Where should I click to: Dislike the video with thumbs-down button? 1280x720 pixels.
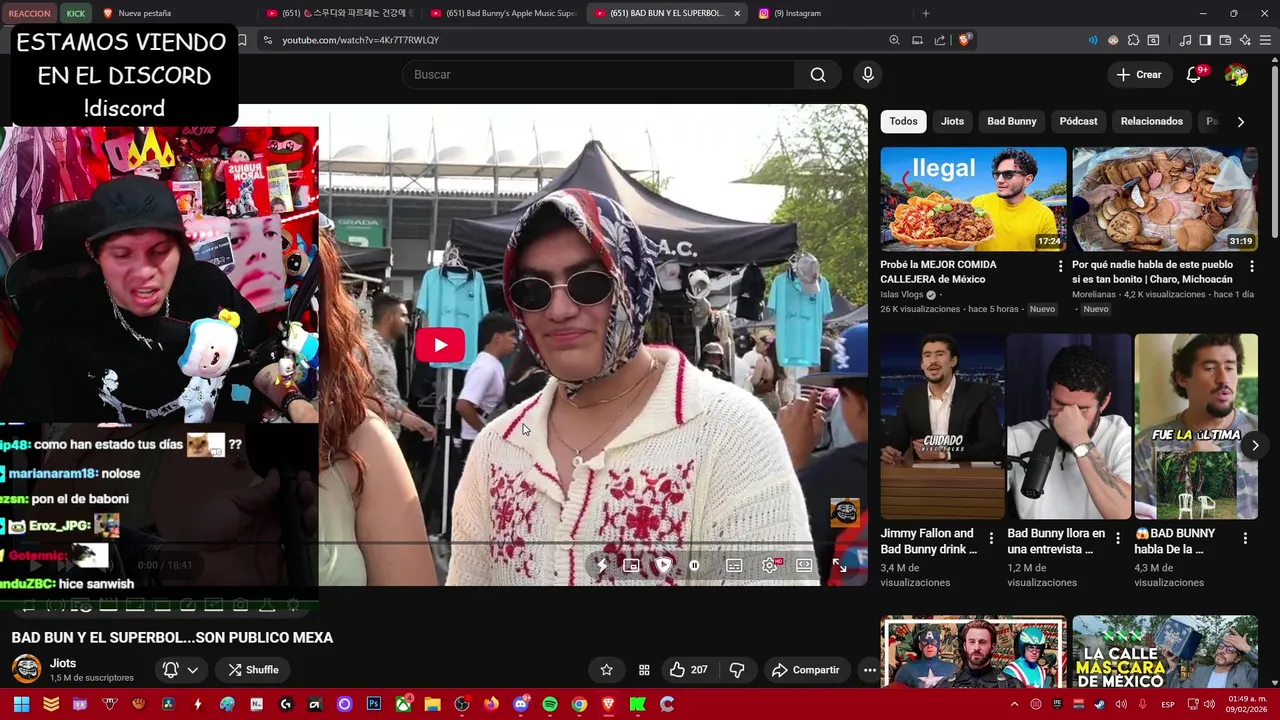[x=738, y=670]
